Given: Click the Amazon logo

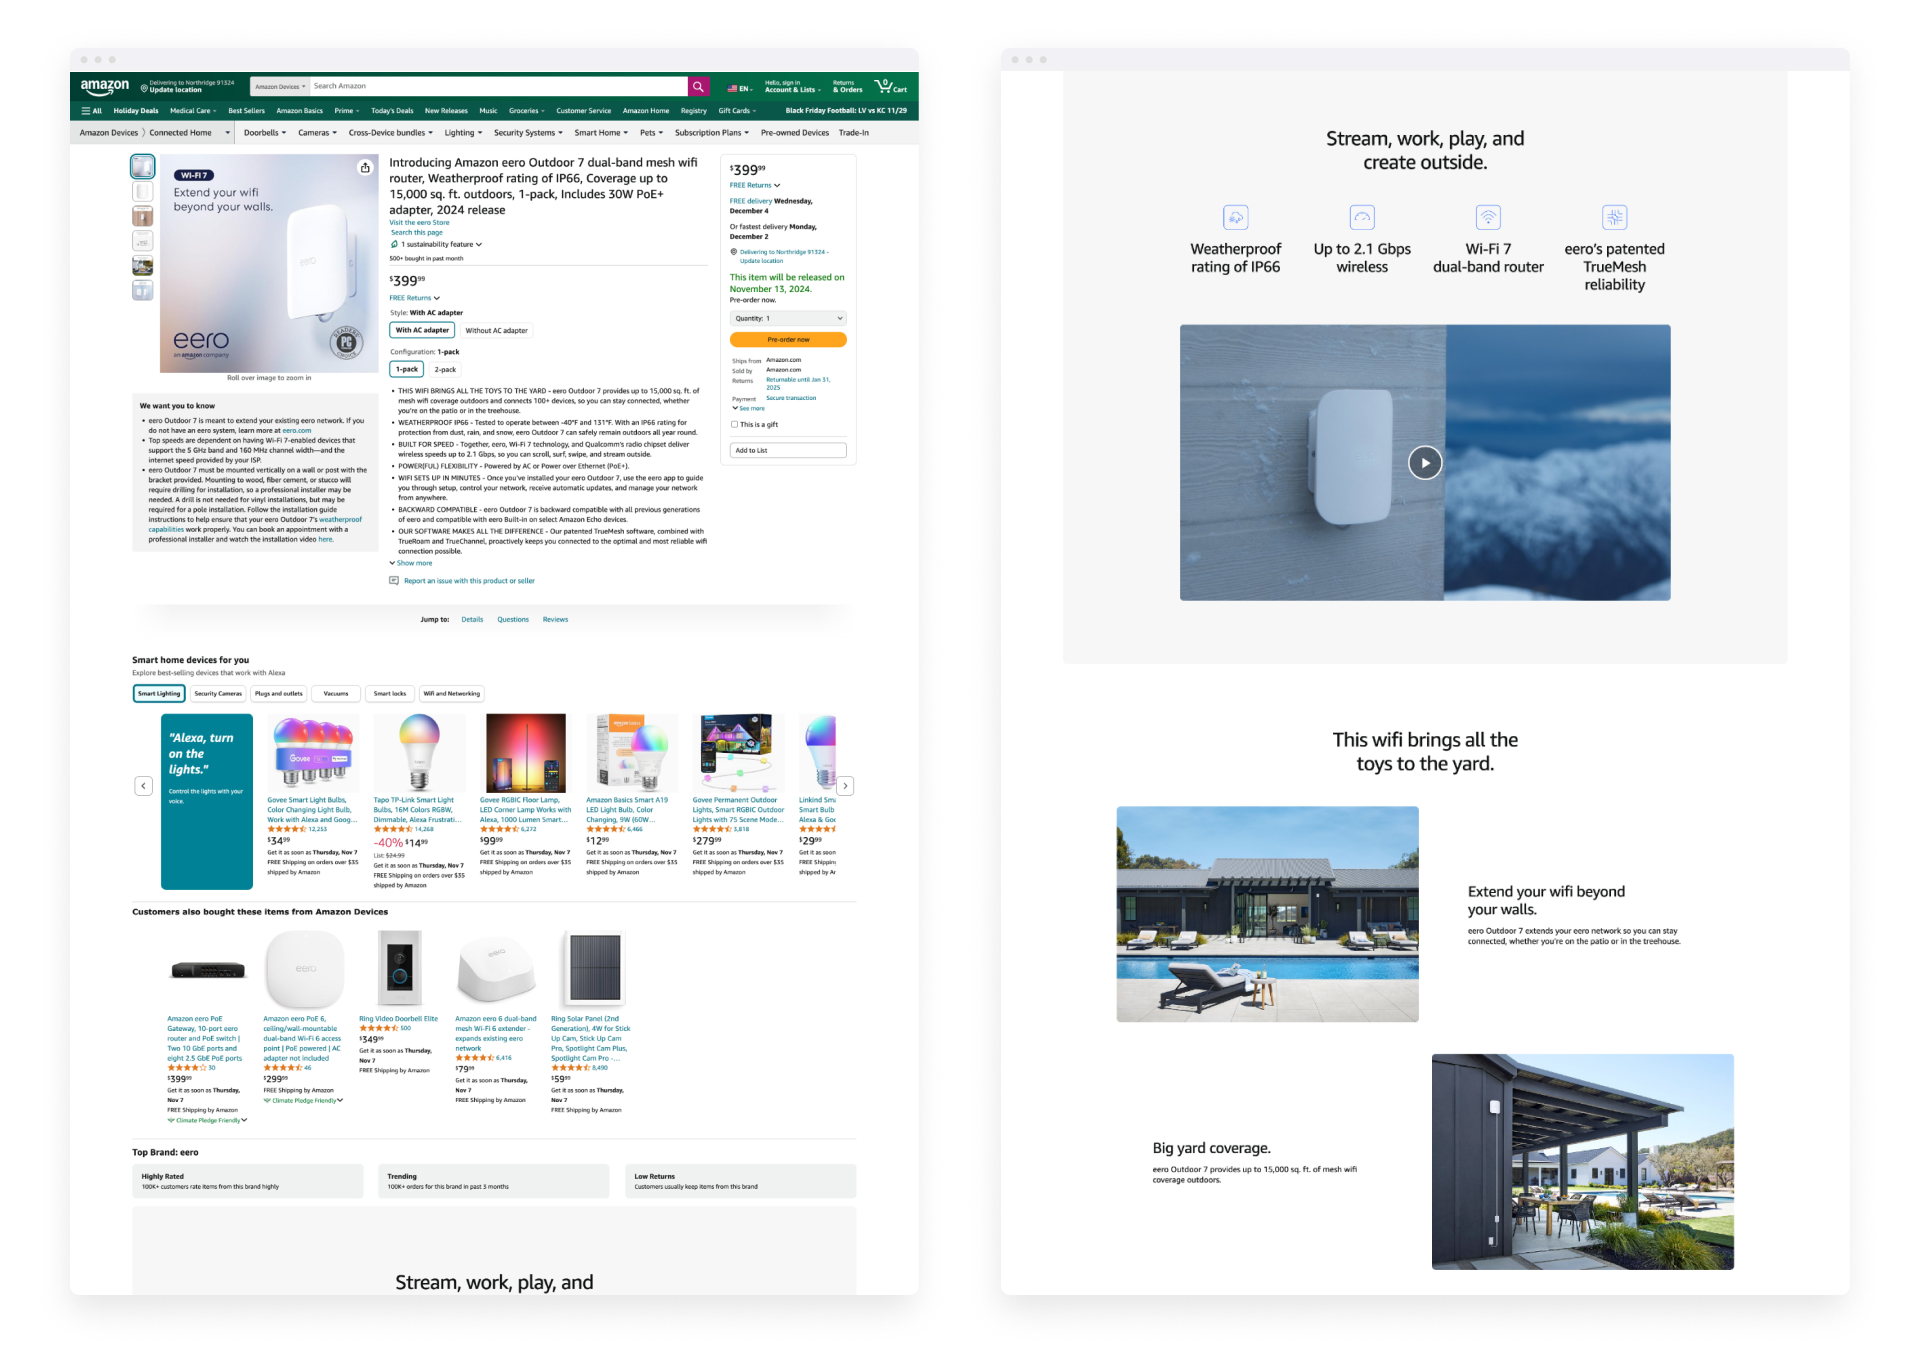Looking at the screenshot, I should point(105,86).
